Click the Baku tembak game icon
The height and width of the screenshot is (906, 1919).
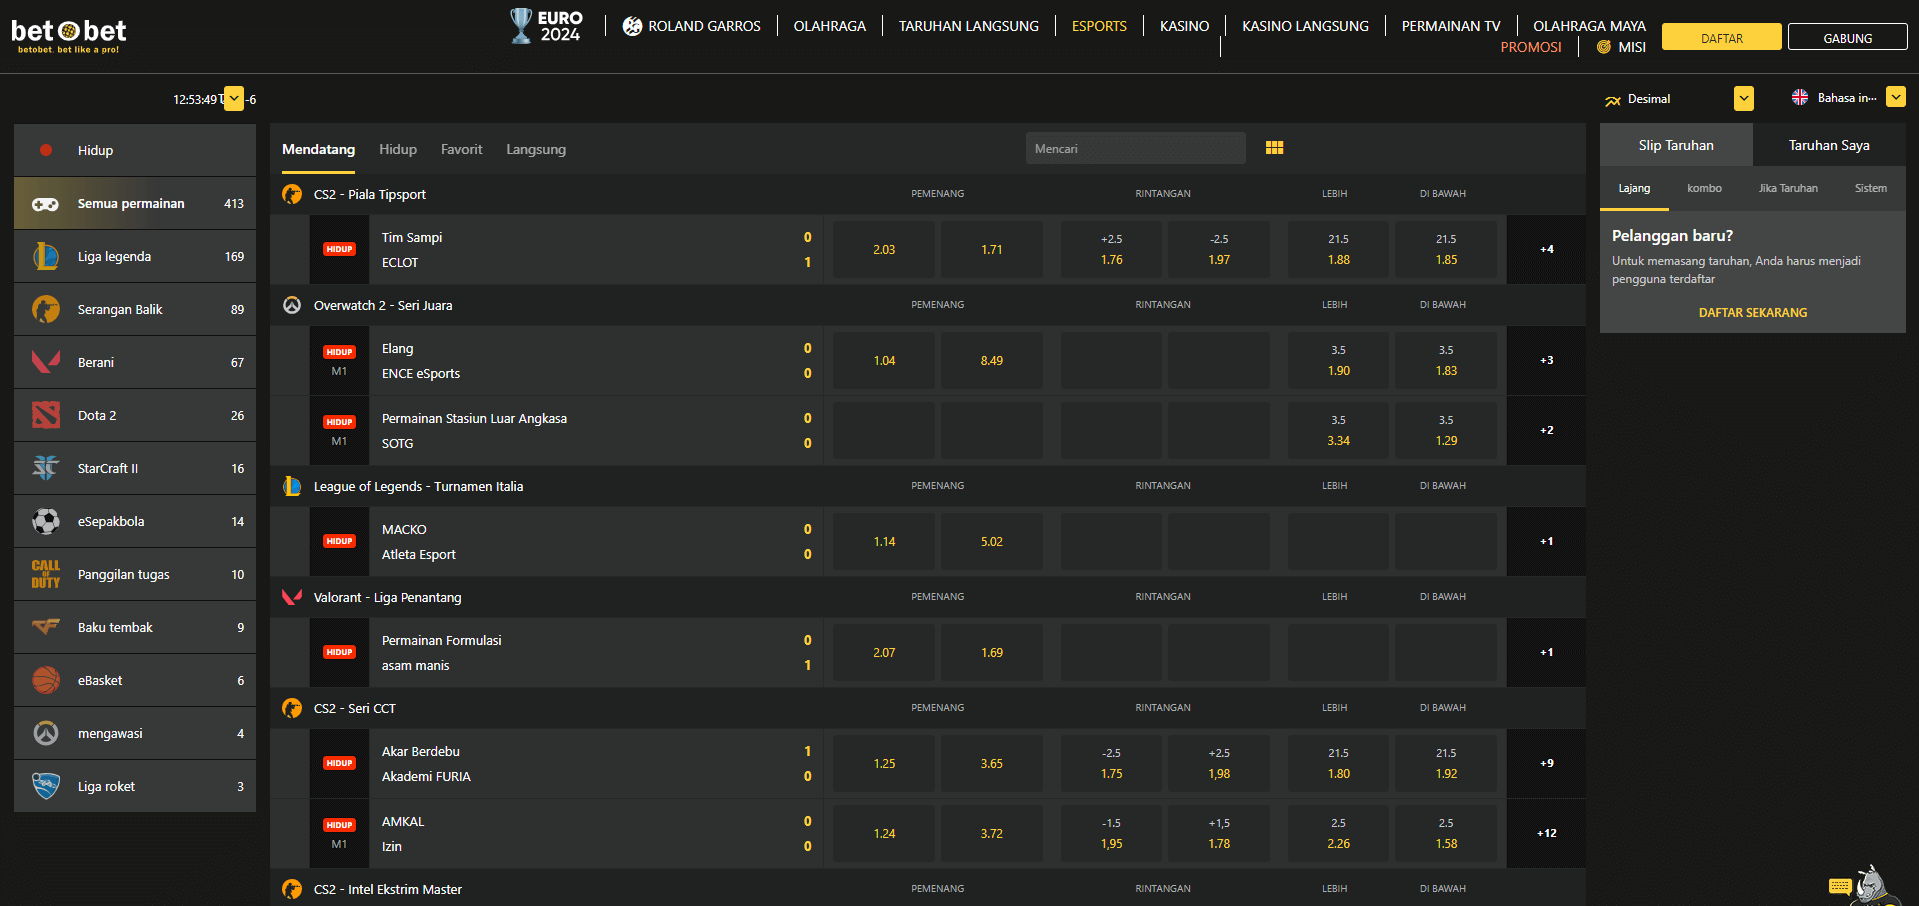point(45,627)
